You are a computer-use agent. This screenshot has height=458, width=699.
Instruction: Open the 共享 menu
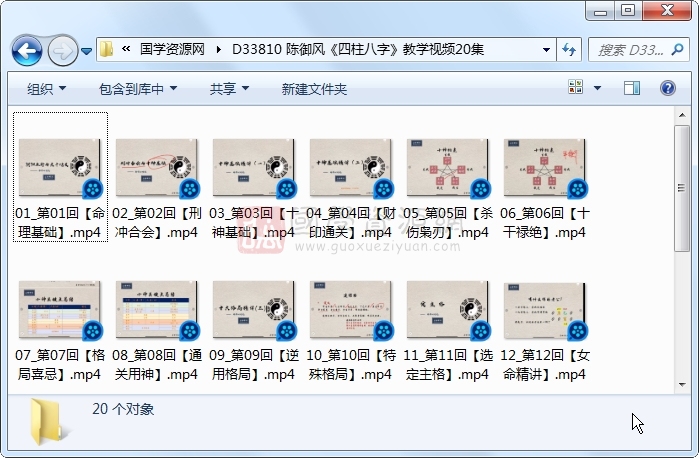coord(229,89)
